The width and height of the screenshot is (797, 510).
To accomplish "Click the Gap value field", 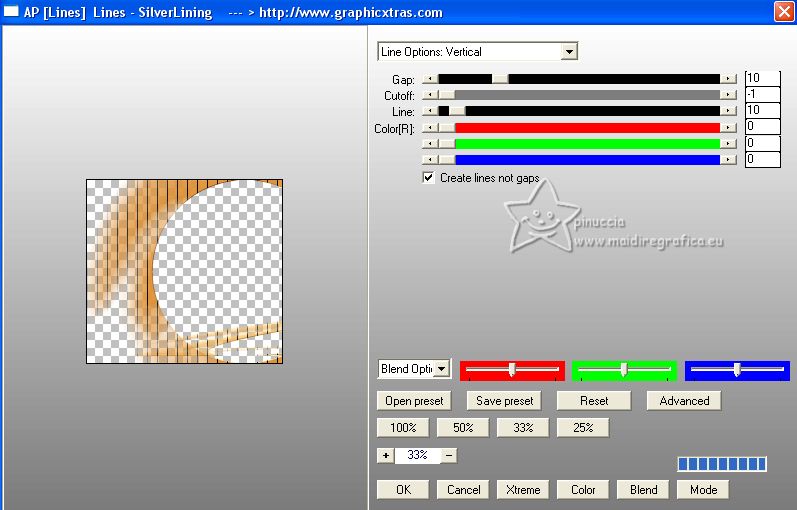I will tap(762, 78).
